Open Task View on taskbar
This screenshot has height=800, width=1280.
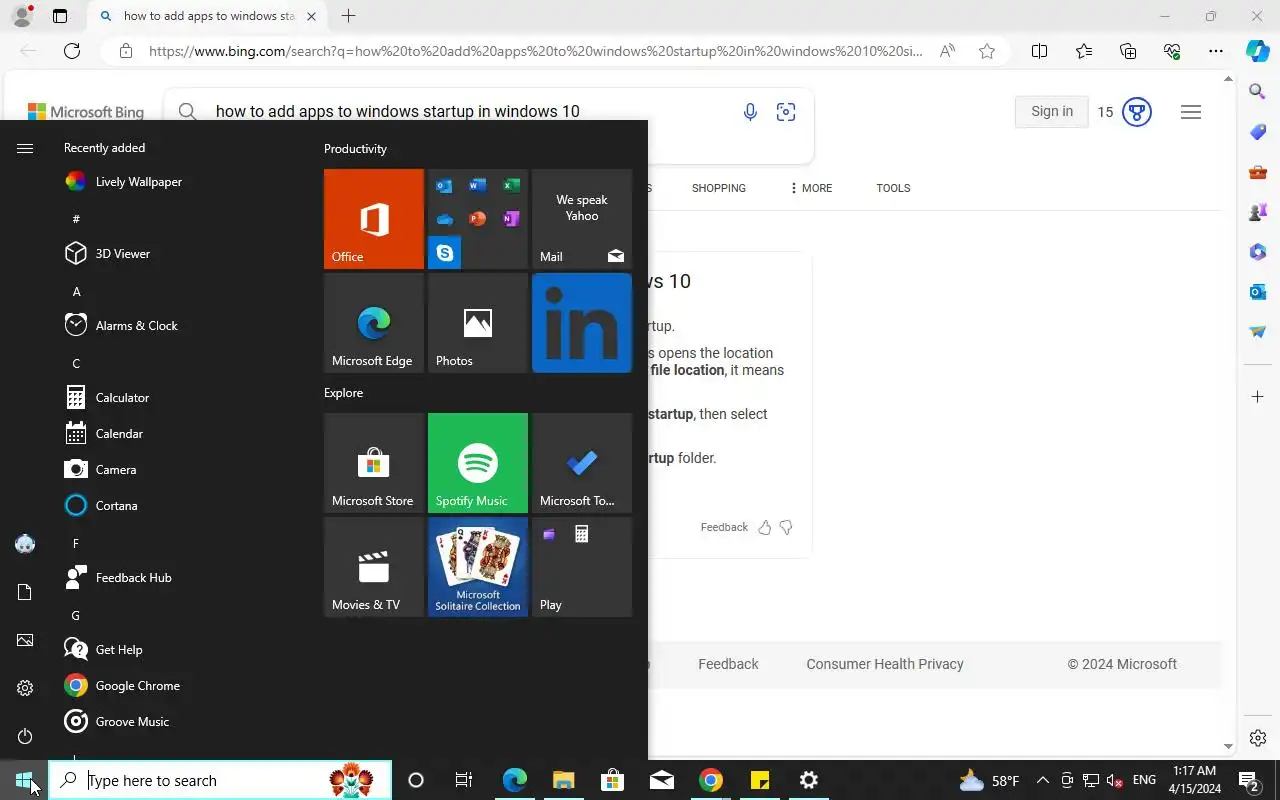(464, 780)
